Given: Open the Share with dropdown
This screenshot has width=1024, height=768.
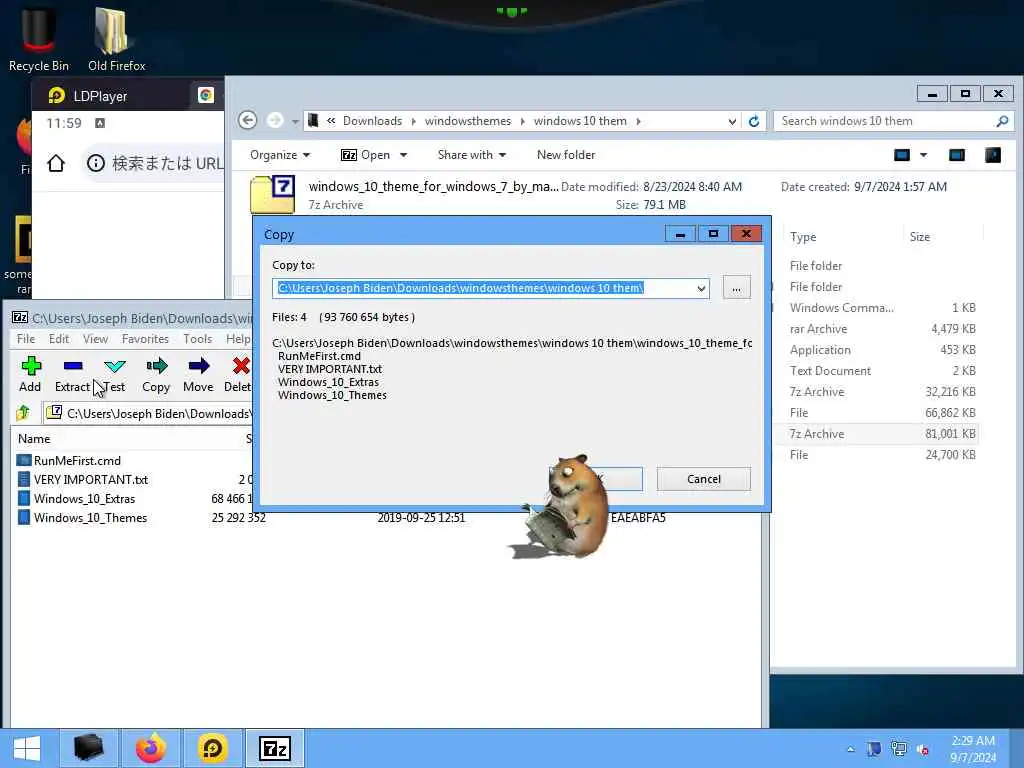Looking at the screenshot, I should (x=472, y=155).
